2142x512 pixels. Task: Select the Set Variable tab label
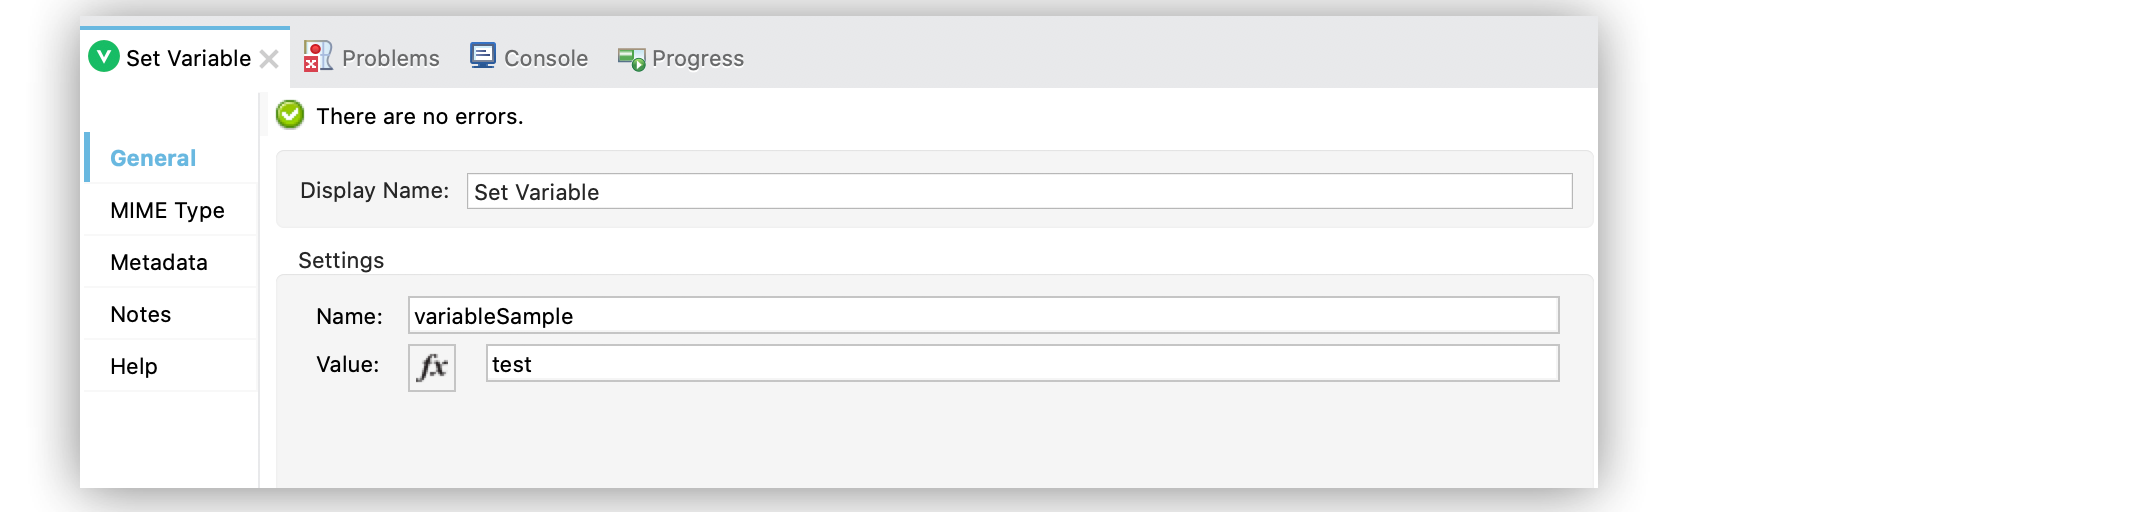click(188, 58)
